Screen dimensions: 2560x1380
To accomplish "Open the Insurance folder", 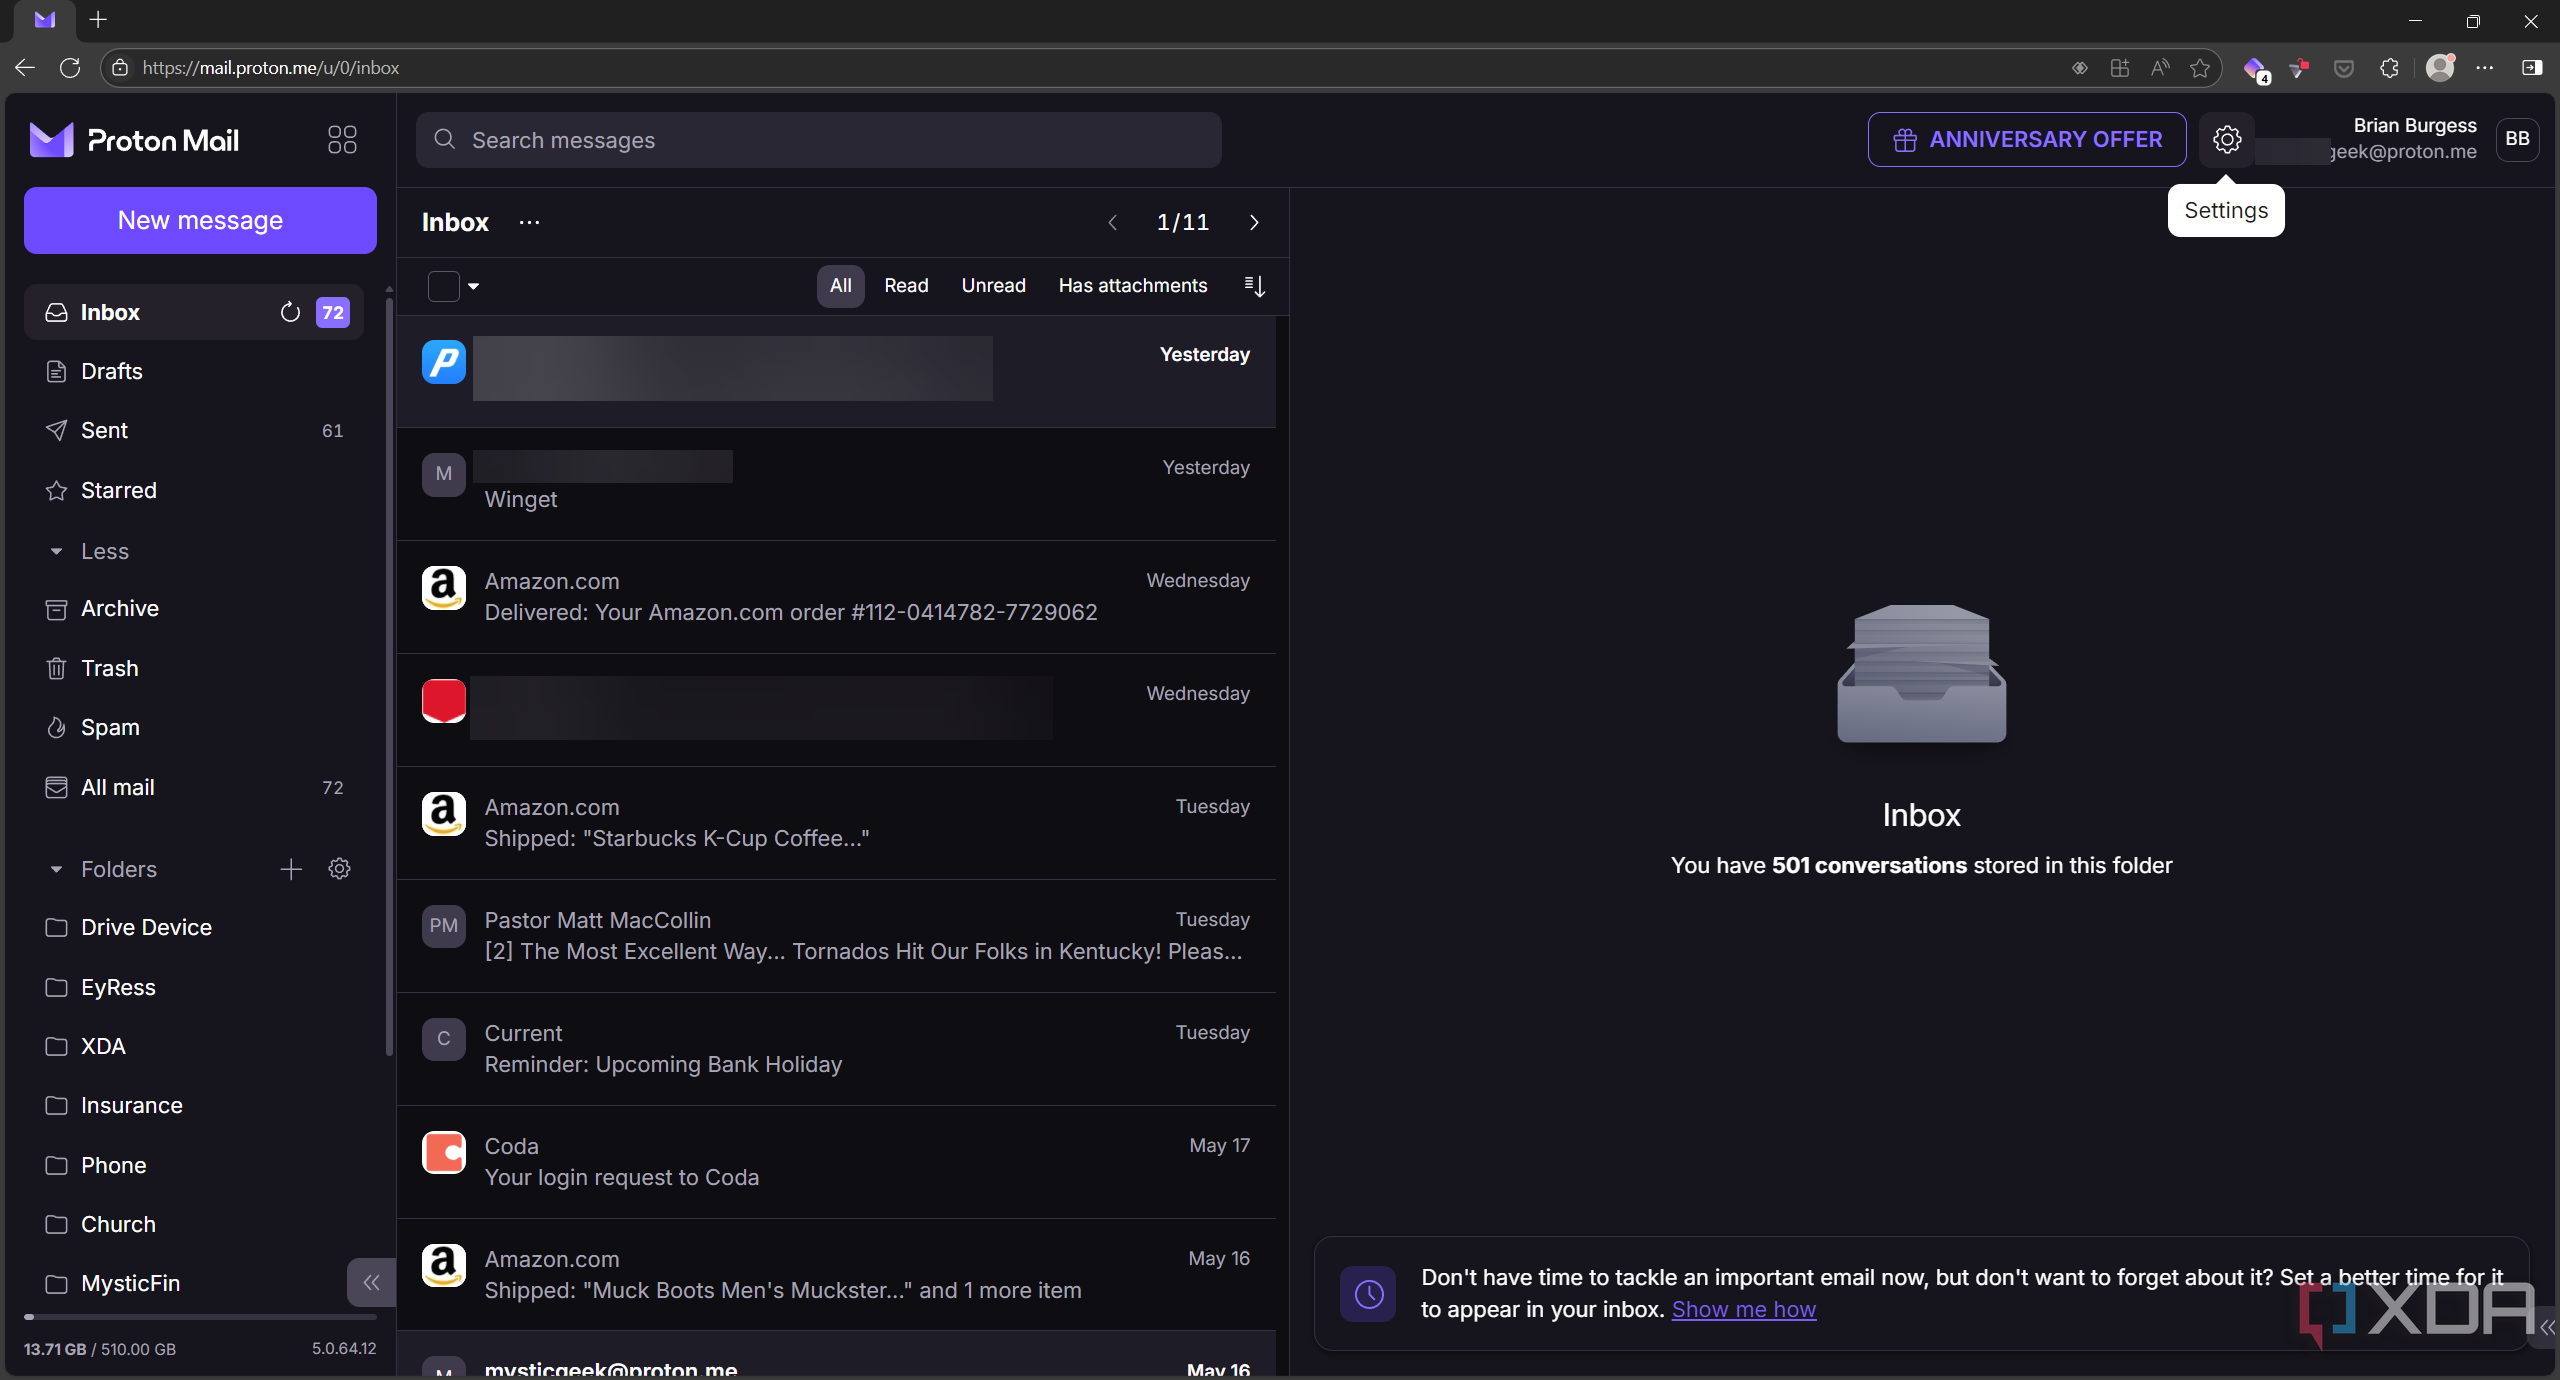I will tap(194, 1106).
